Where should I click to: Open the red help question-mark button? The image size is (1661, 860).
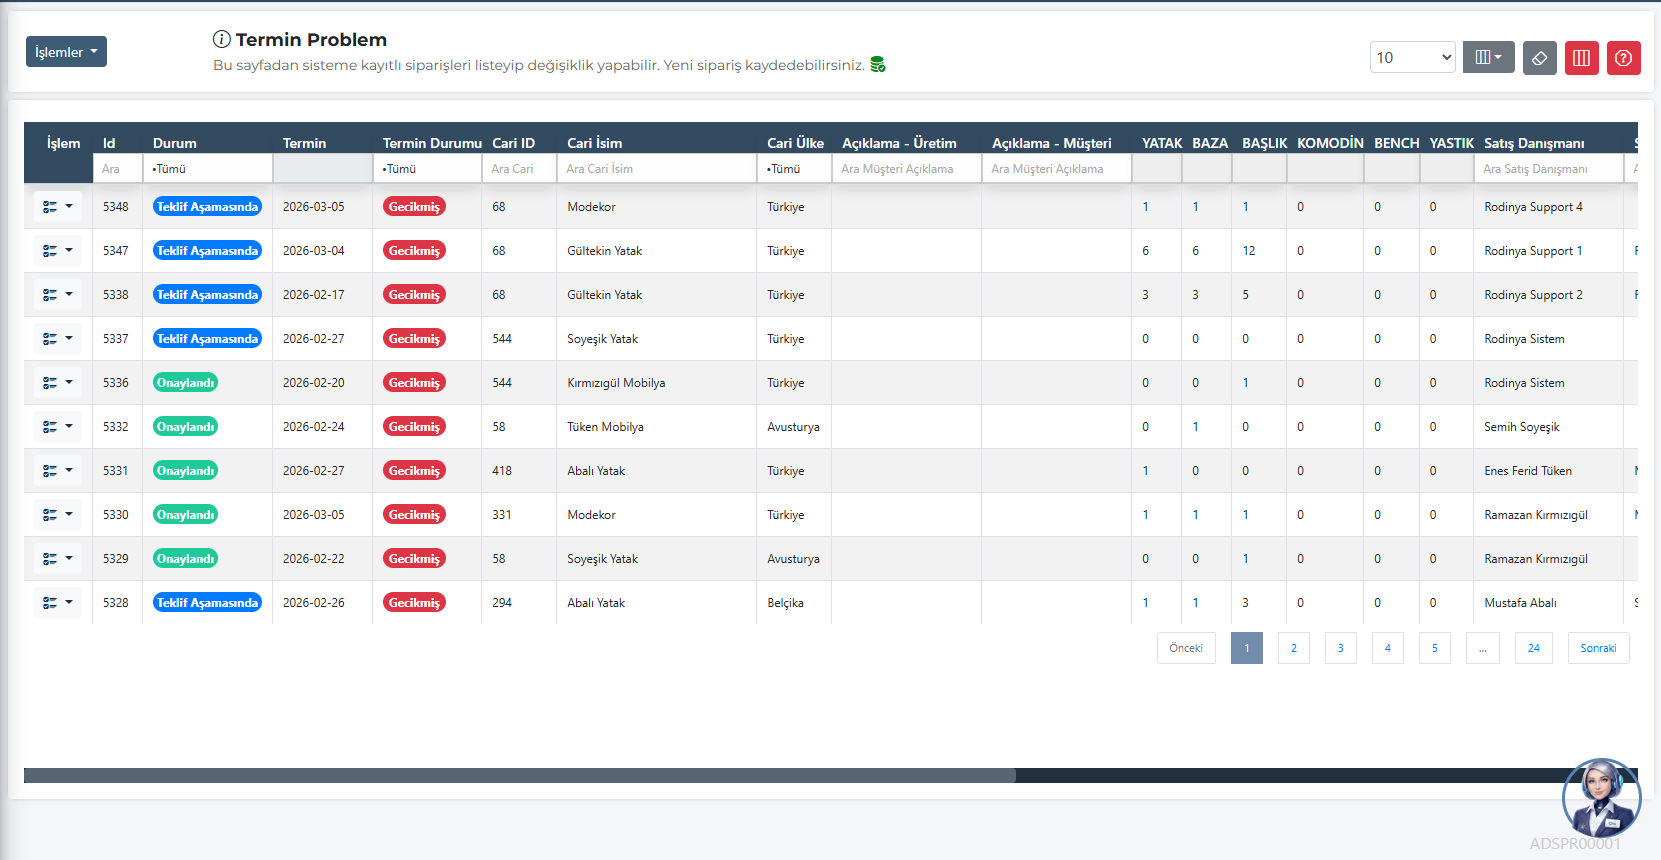pos(1624,58)
